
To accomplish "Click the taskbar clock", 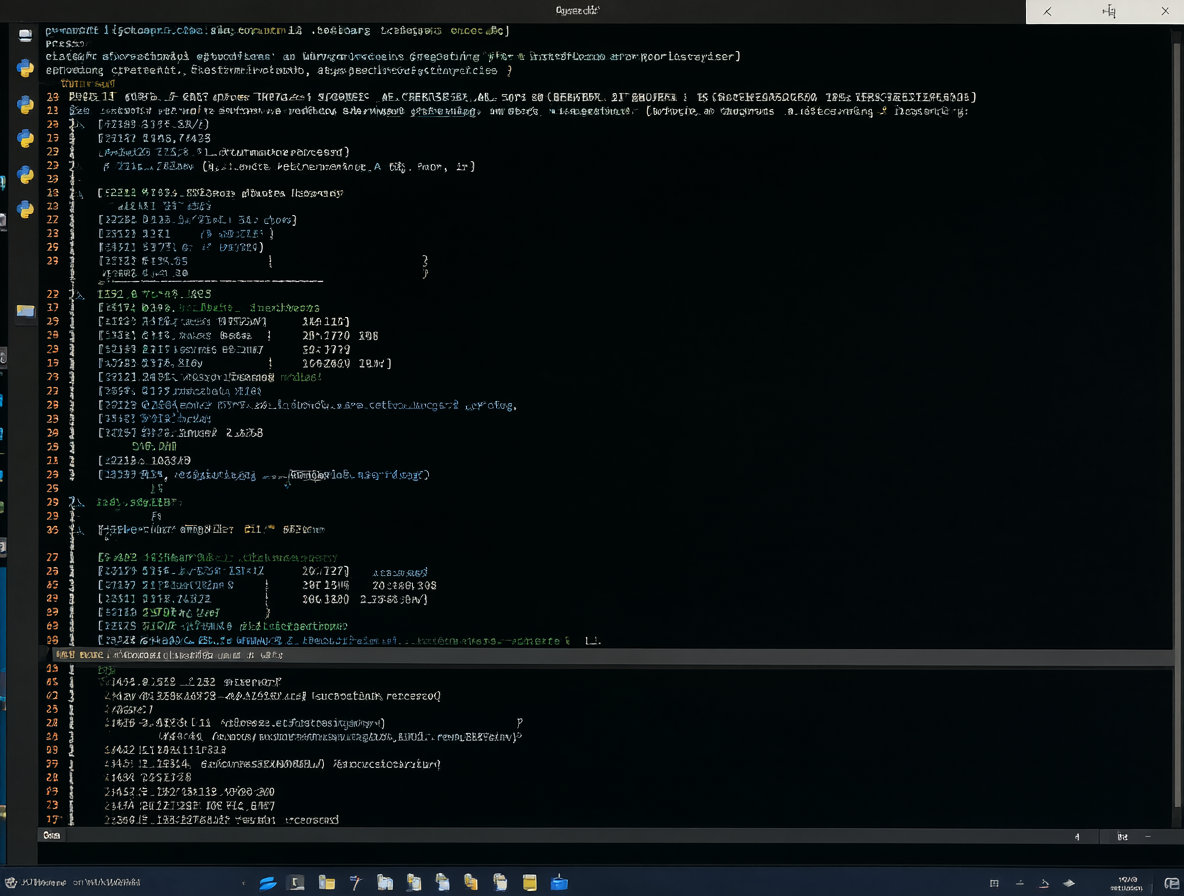I will click(1127, 883).
